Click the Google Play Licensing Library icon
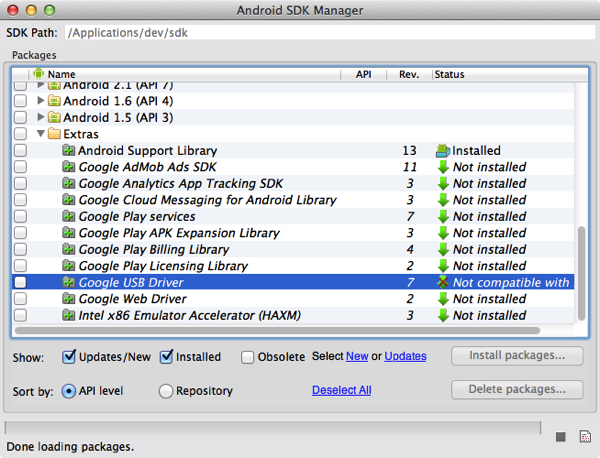Viewport: 600px width, 458px height. 68,266
